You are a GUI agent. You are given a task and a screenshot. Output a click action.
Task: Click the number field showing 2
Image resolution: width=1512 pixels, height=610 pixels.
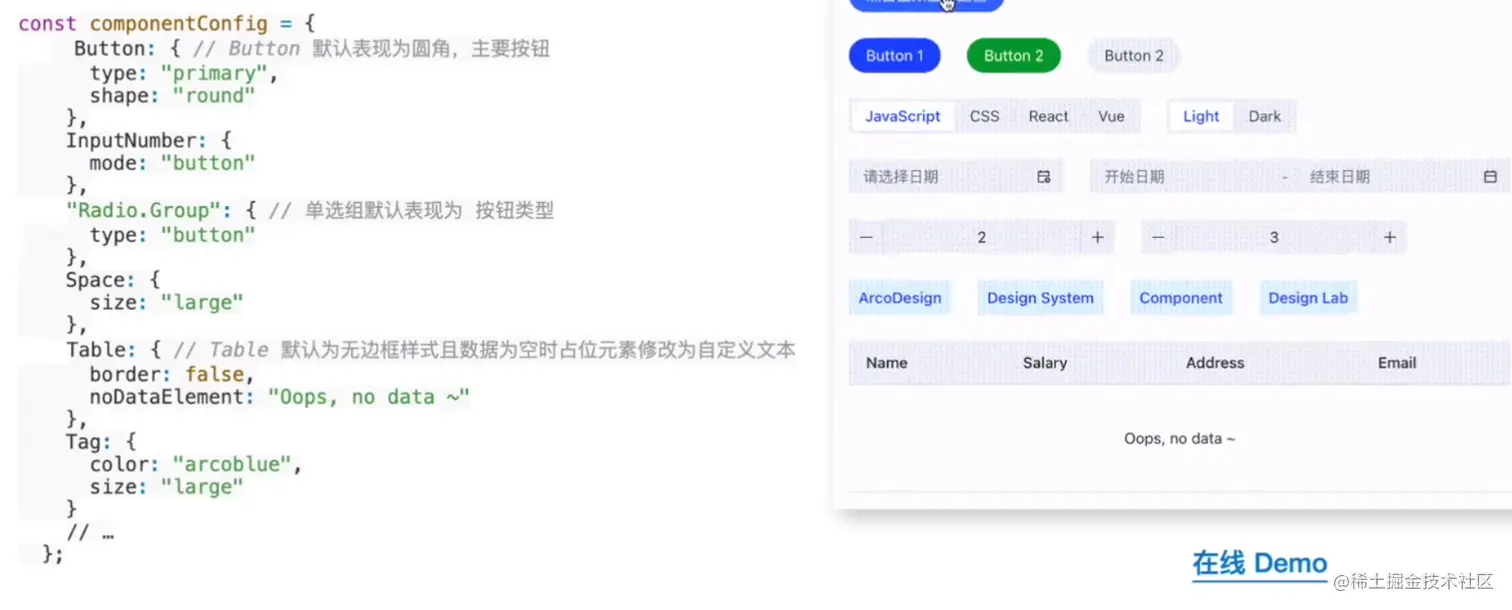[982, 237]
